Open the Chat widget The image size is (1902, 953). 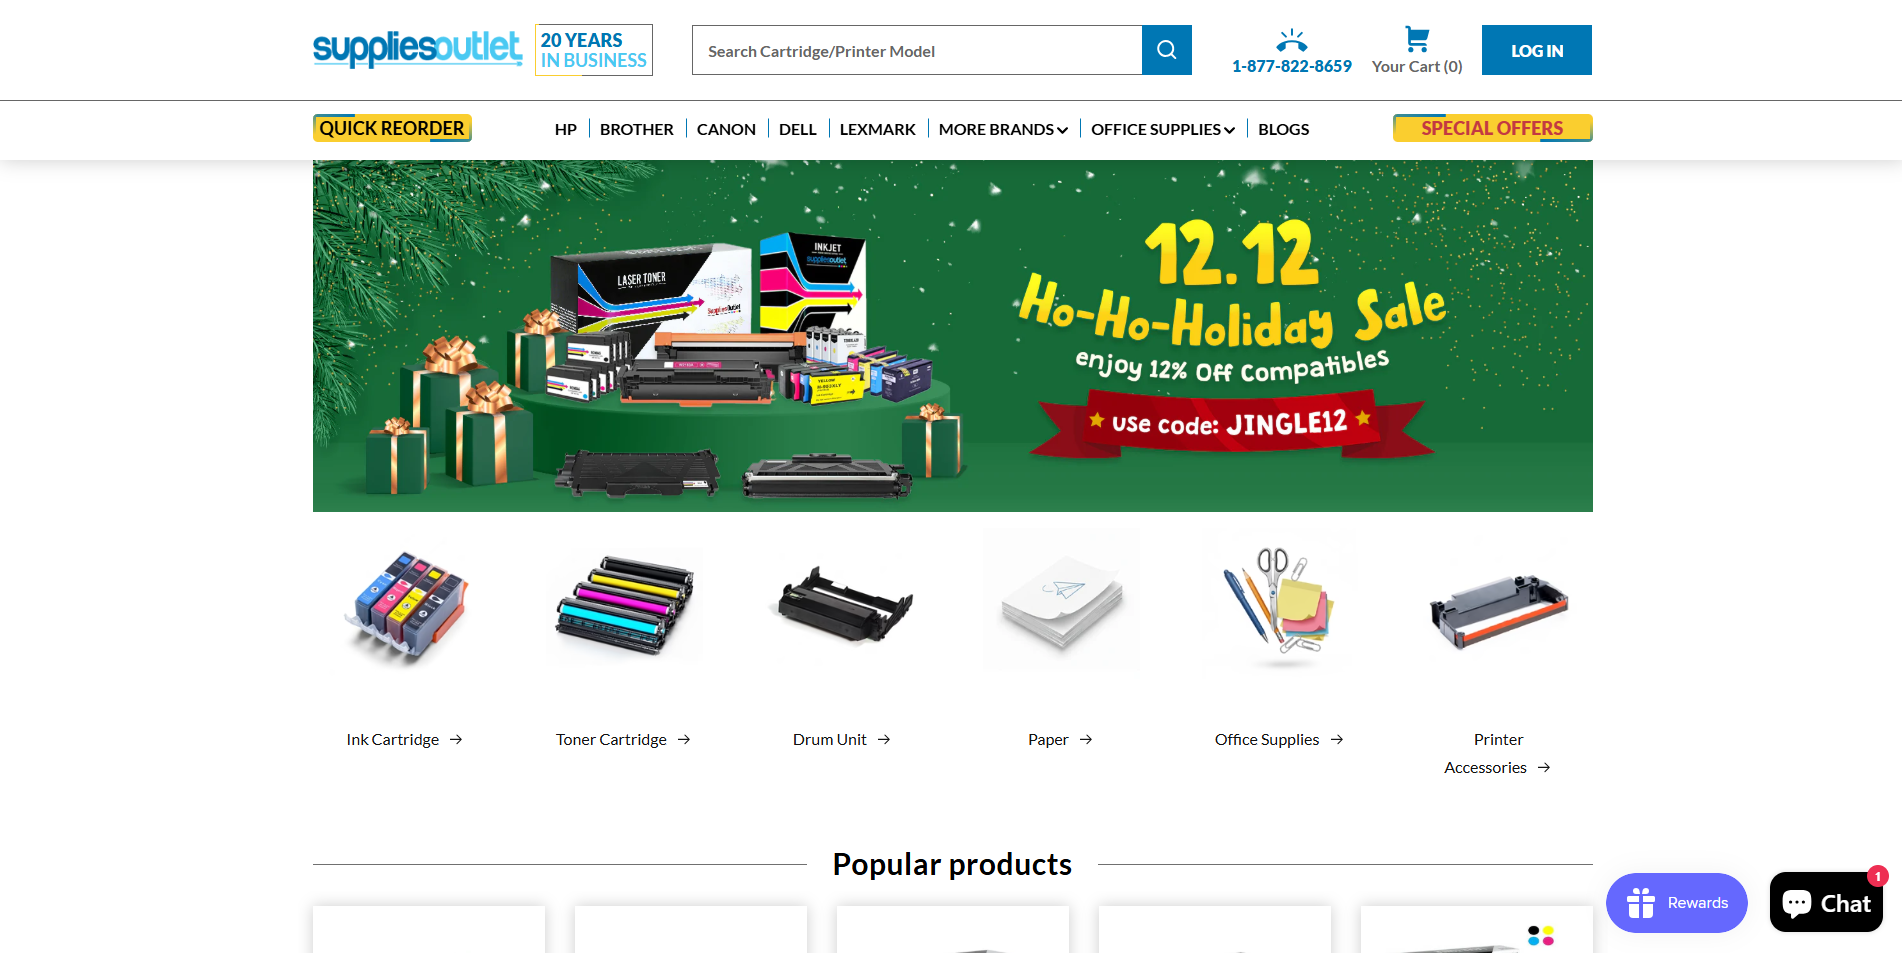[1826, 903]
